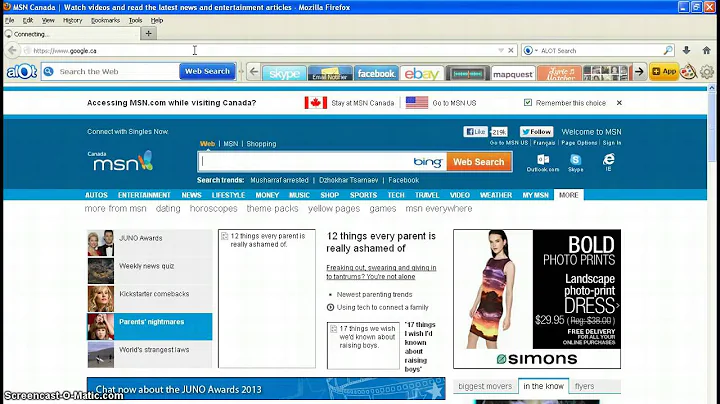The width and height of the screenshot is (720, 404).
Task: Click the Twitter Follow button
Action: 536,132
